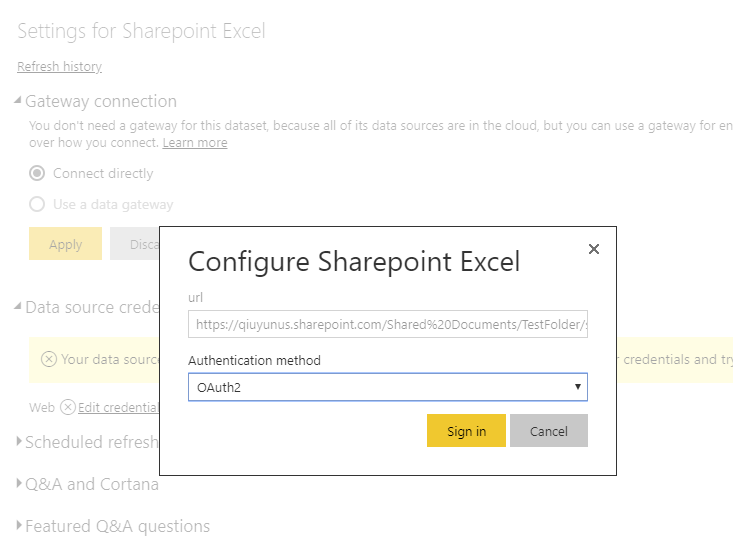Click the error icon in yellow warning banner
Image resolution: width=733 pixels, height=554 pixels.
(x=49, y=359)
